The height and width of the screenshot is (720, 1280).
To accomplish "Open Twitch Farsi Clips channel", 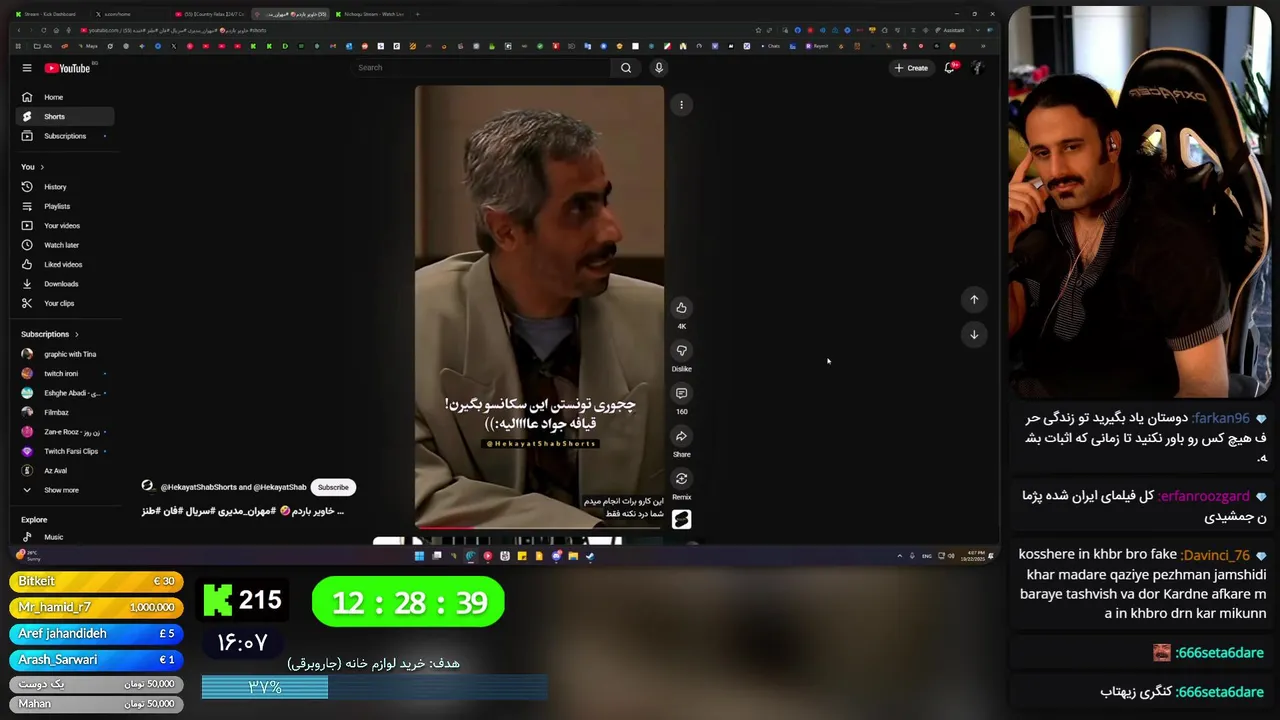I will point(65,451).
